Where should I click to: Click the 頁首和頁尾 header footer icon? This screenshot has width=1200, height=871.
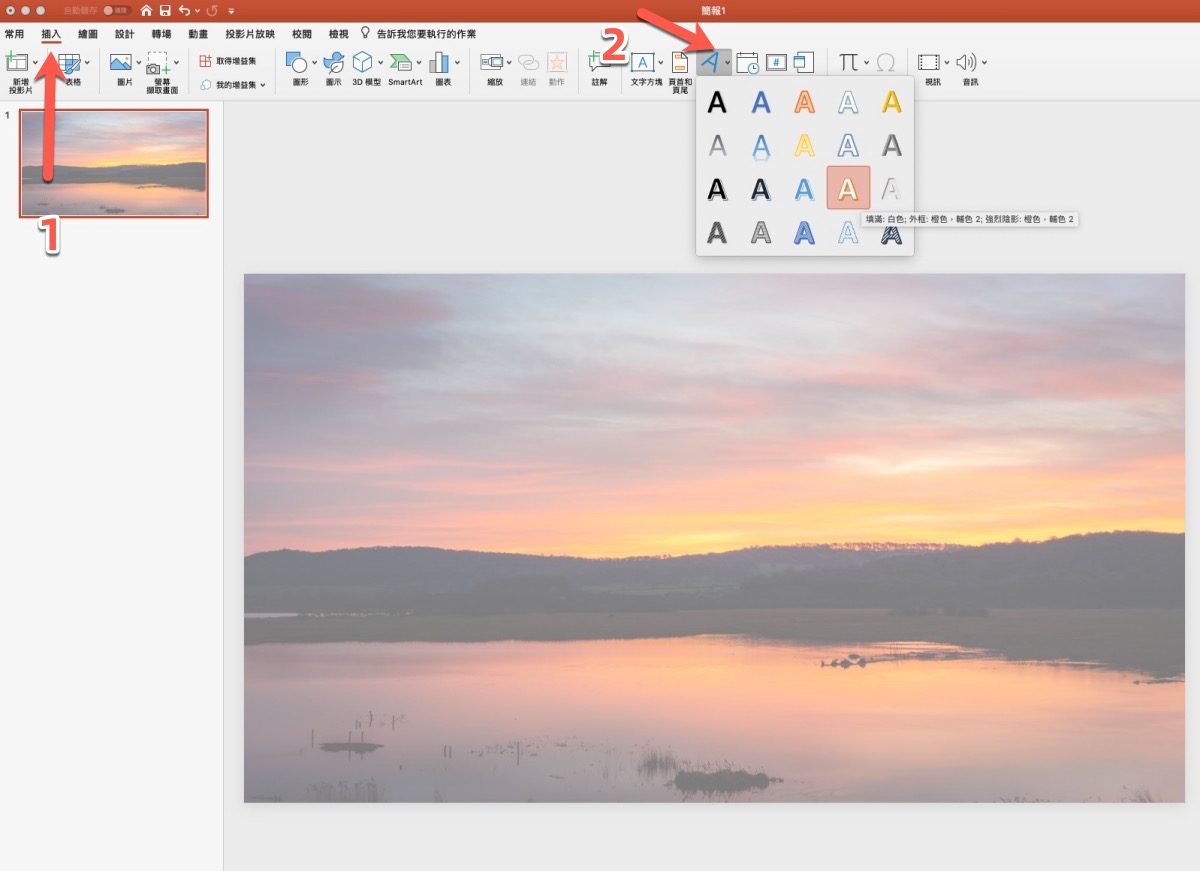(680, 63)
